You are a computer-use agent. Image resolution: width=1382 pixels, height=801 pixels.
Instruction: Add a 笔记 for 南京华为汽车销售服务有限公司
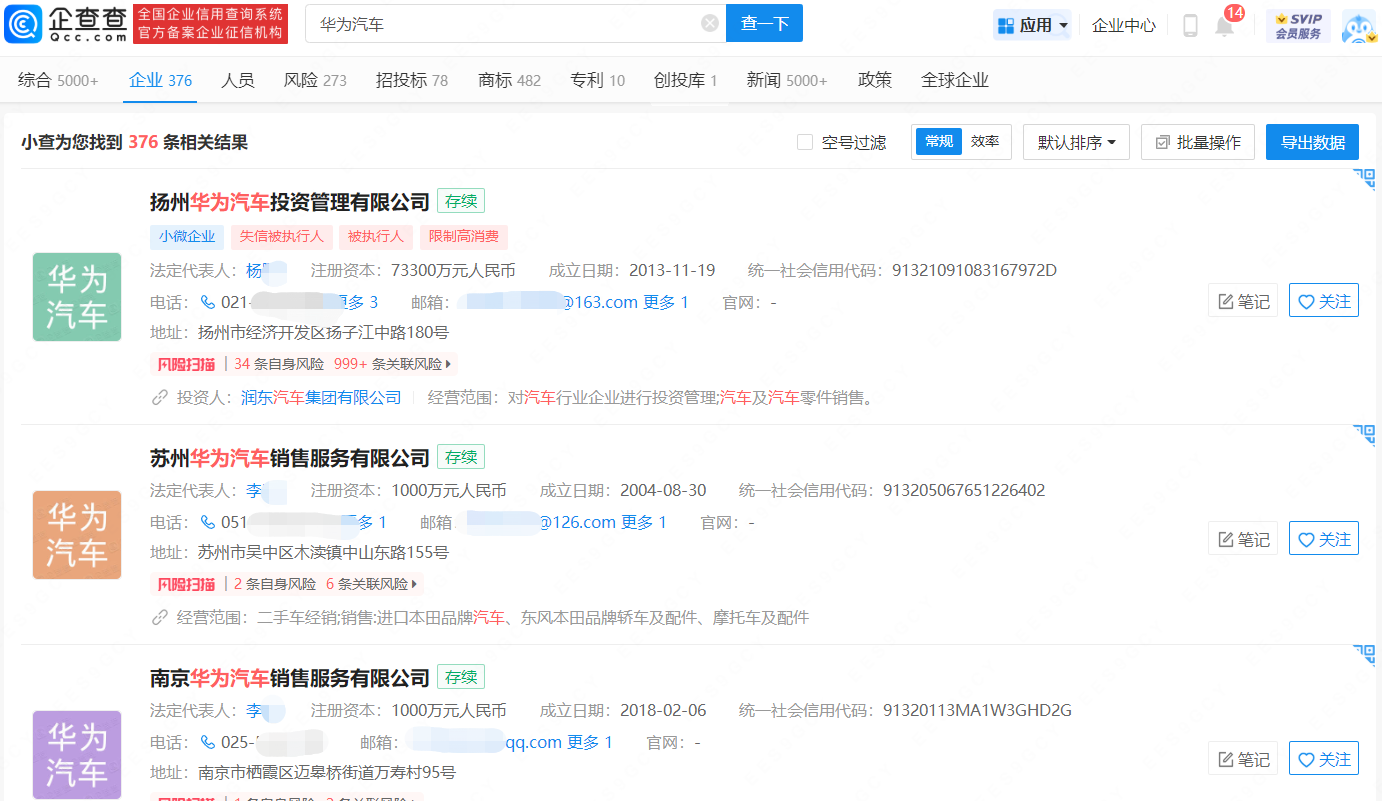pyautogui.click(x=1243, y=759)
